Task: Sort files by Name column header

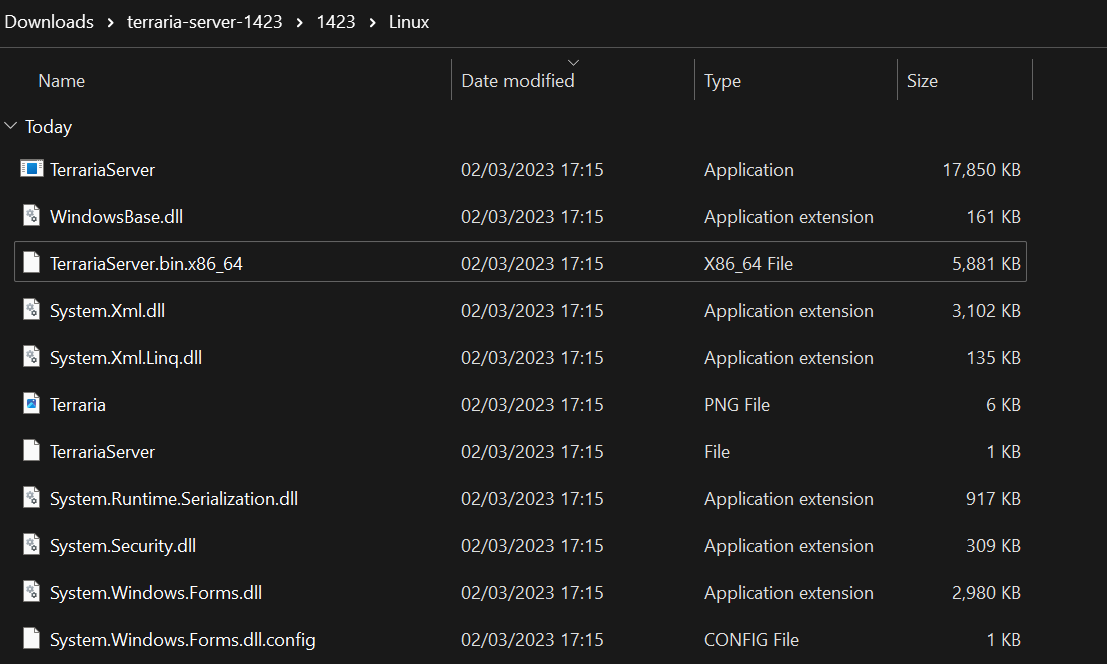Action: [61, 81]
